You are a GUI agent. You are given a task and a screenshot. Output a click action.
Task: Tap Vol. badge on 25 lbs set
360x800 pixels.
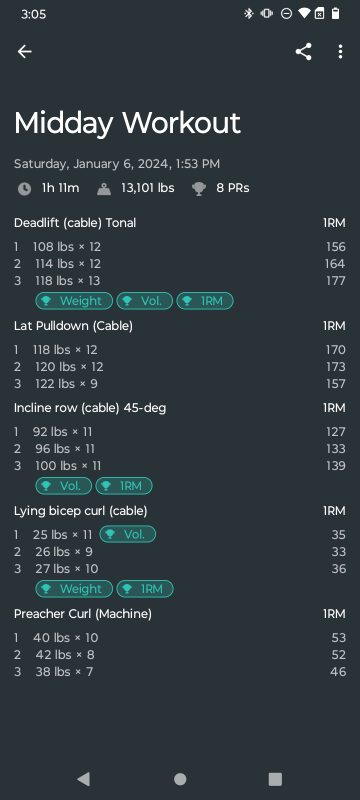(x=127, y=534)
